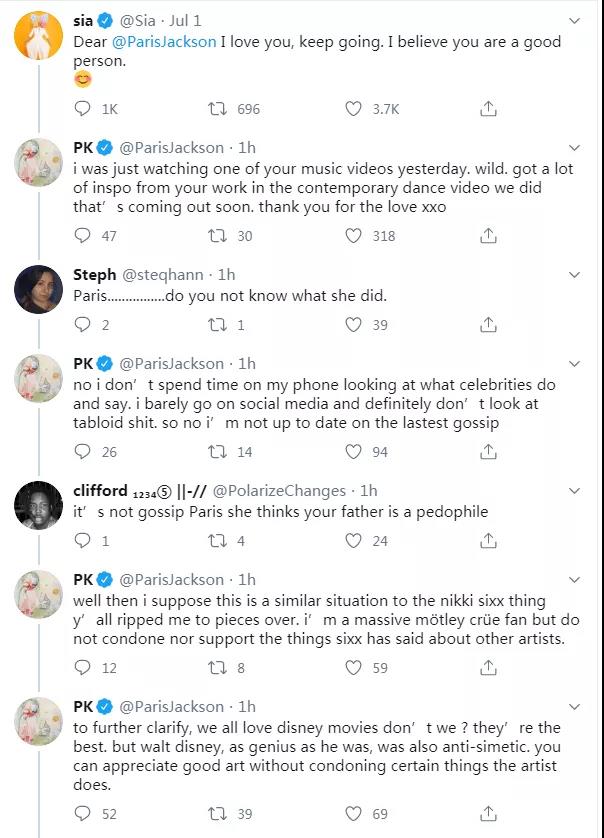604x838 pixels.
Task: Reply to Sia's tweet
Action: (x=83, y=108)
